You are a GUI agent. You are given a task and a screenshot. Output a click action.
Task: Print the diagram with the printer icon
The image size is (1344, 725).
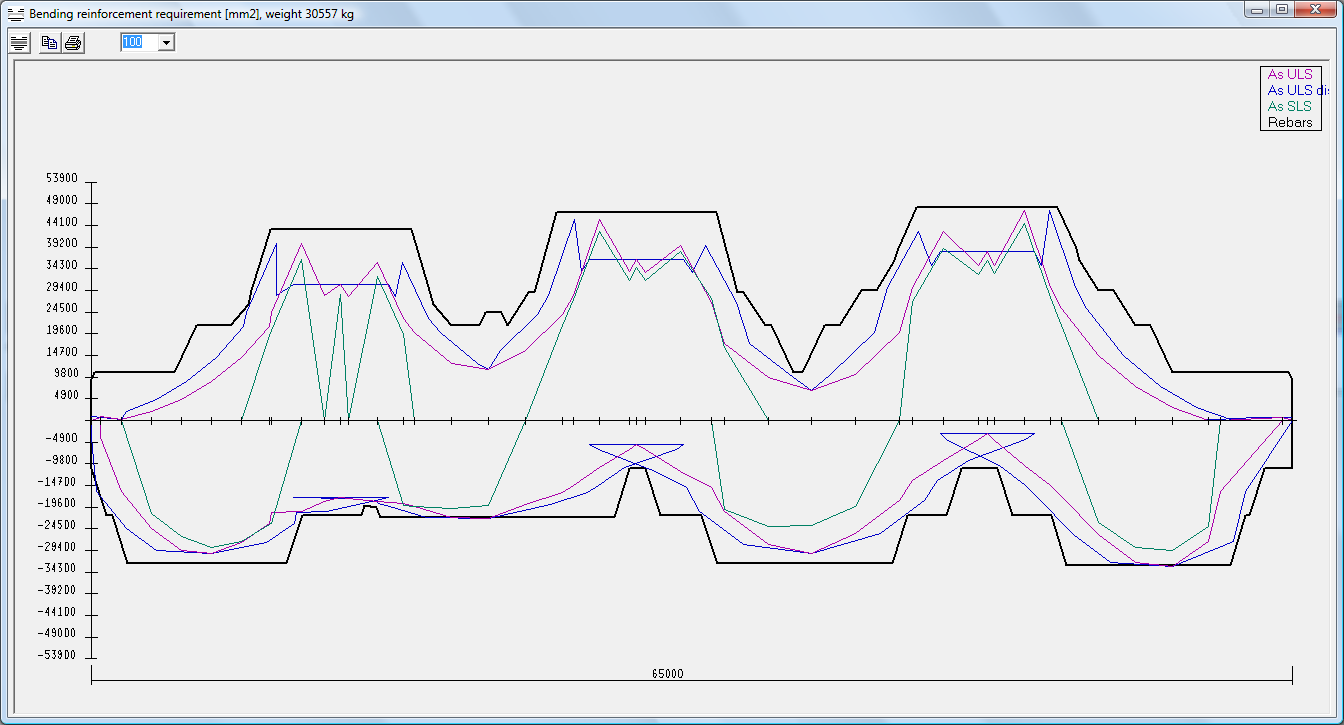(x=73, y=43)
